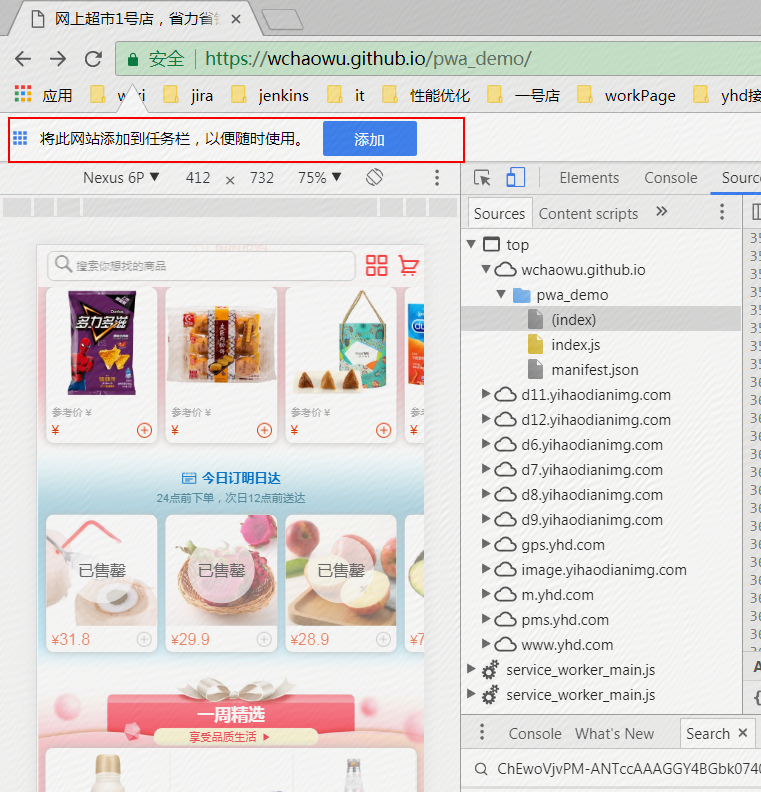This screenshot has width=761, height=792.
Task: Reload the page with the refresh icon
Action: pyautogui.click(x=93, y=59)
